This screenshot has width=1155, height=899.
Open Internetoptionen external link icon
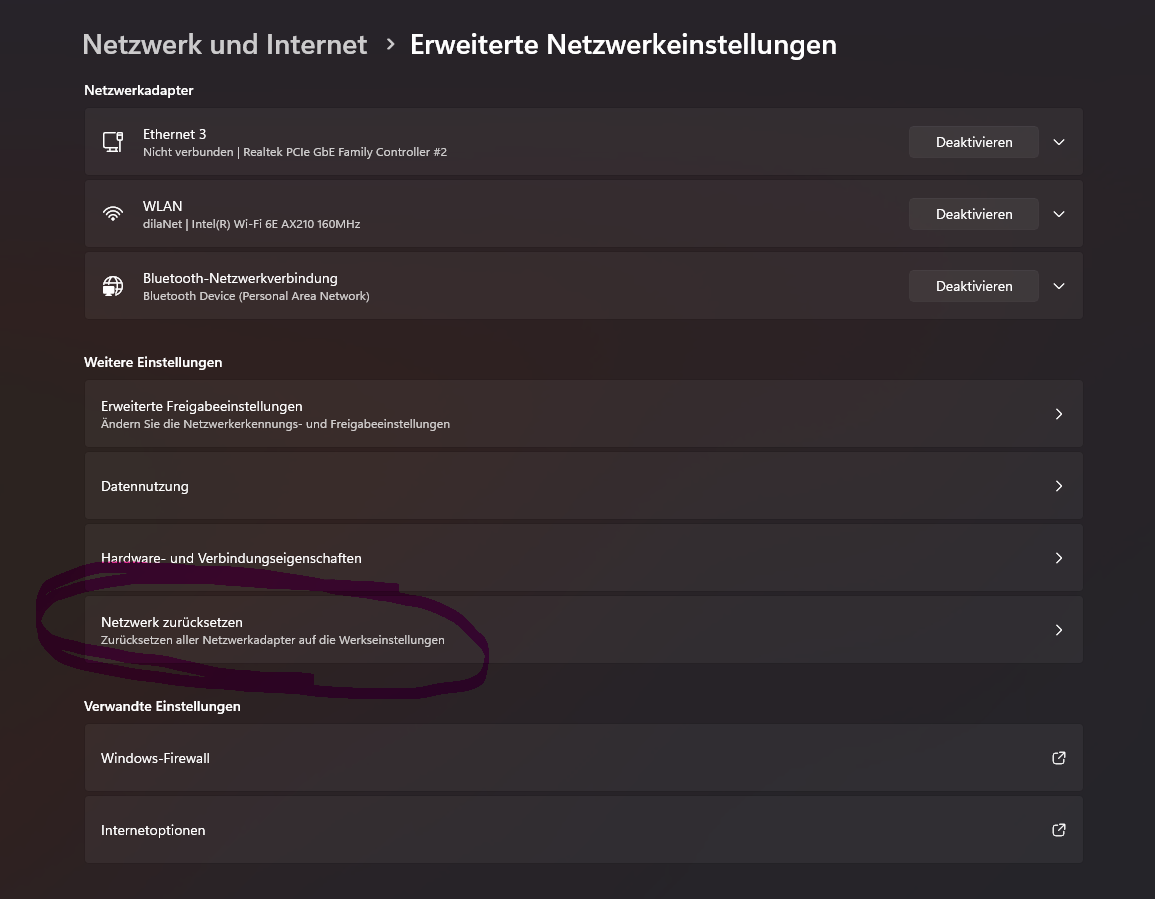(x=1059, y=830)
